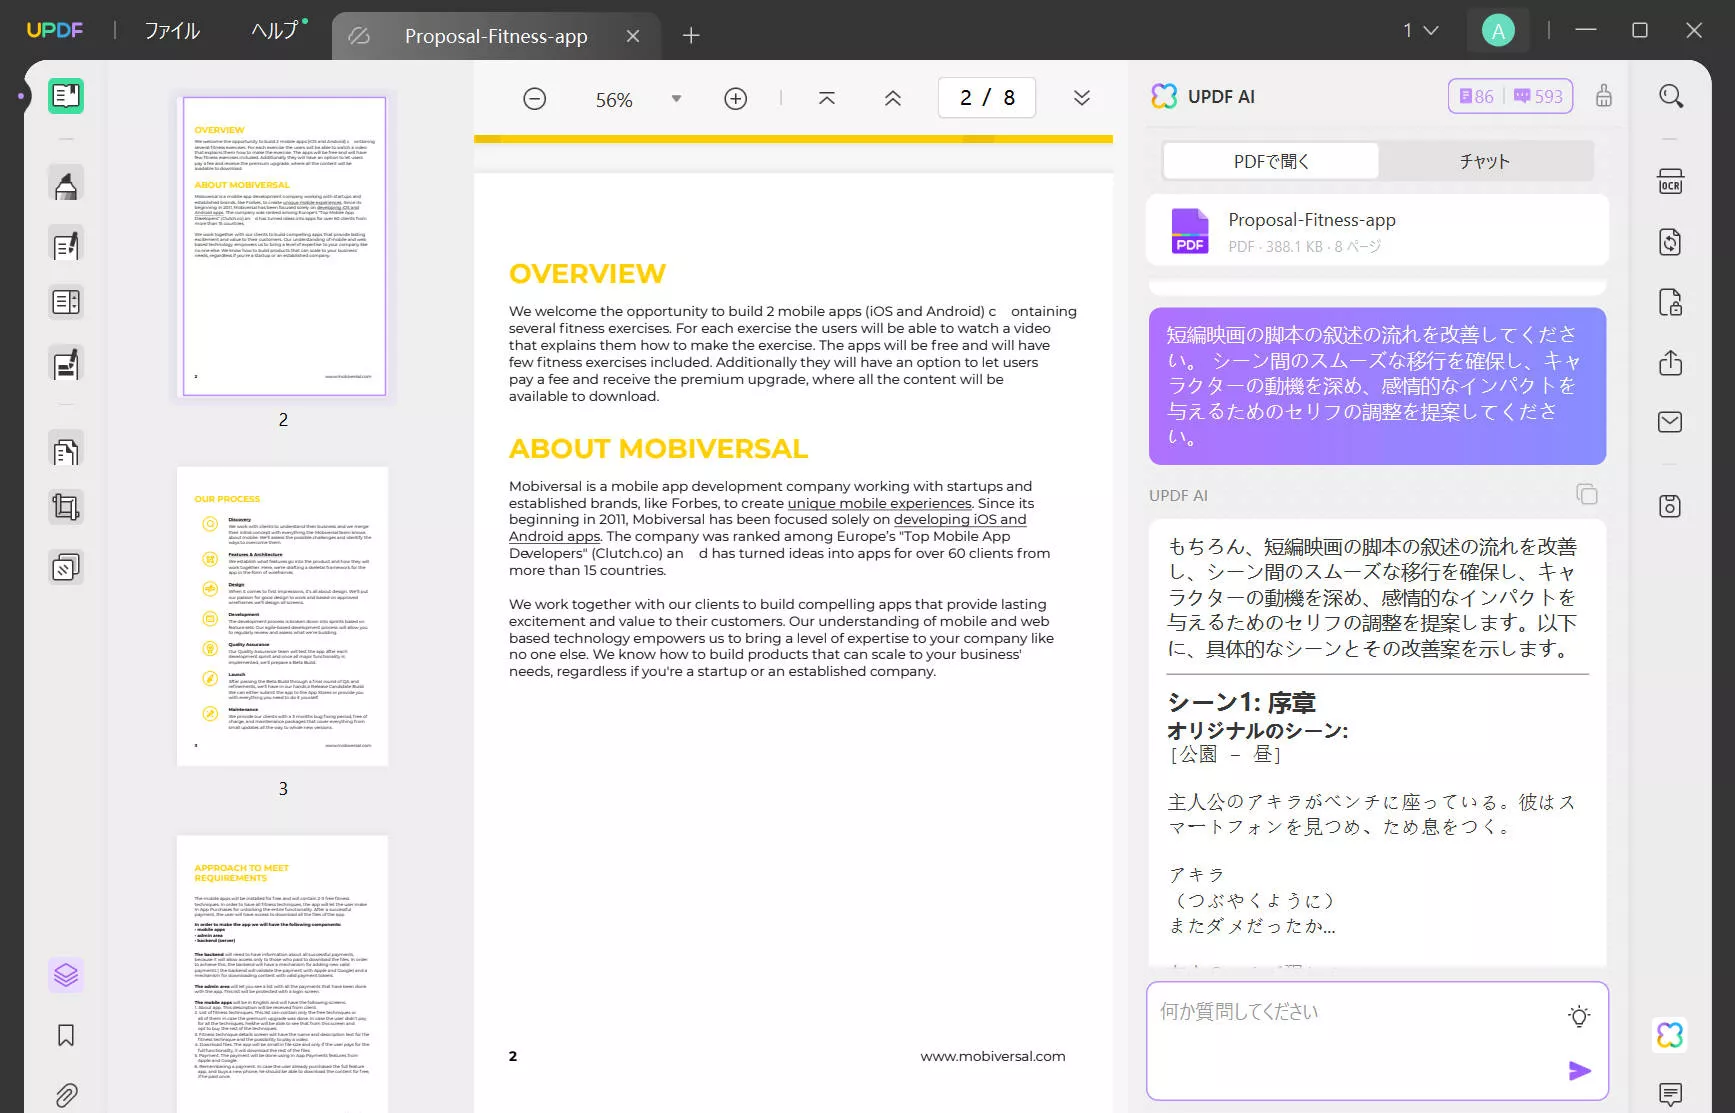
Task: Click the シーン1: 序章 heading
Action: [x=1241, y=702]
